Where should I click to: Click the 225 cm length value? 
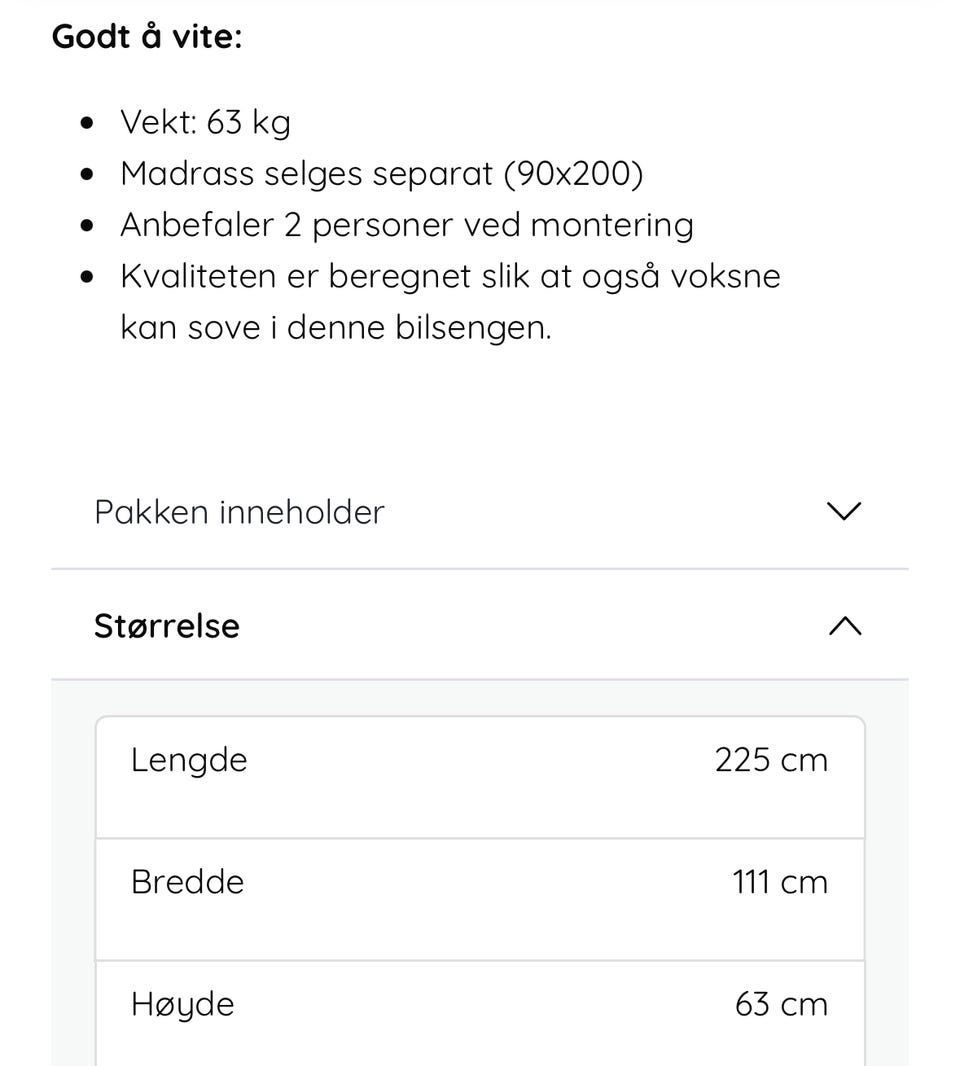coord(771,760)
